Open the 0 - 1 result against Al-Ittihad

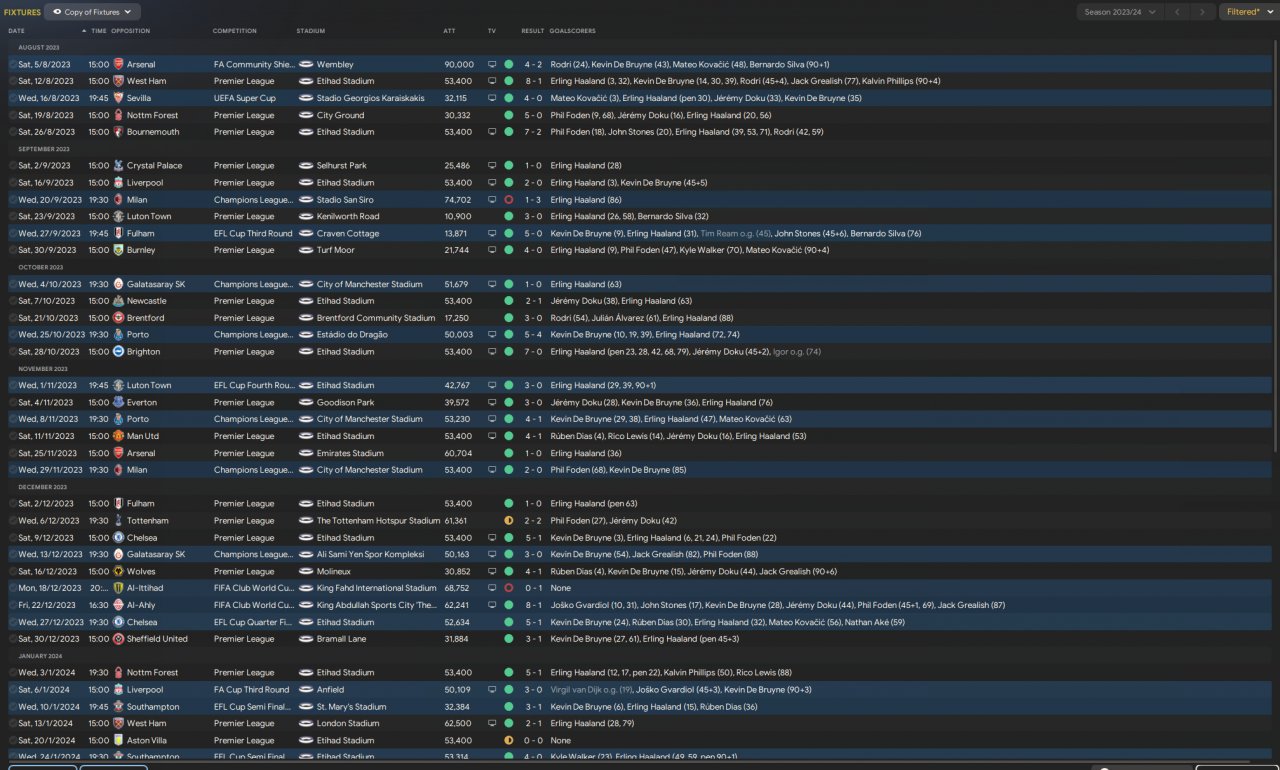[532, 588]
